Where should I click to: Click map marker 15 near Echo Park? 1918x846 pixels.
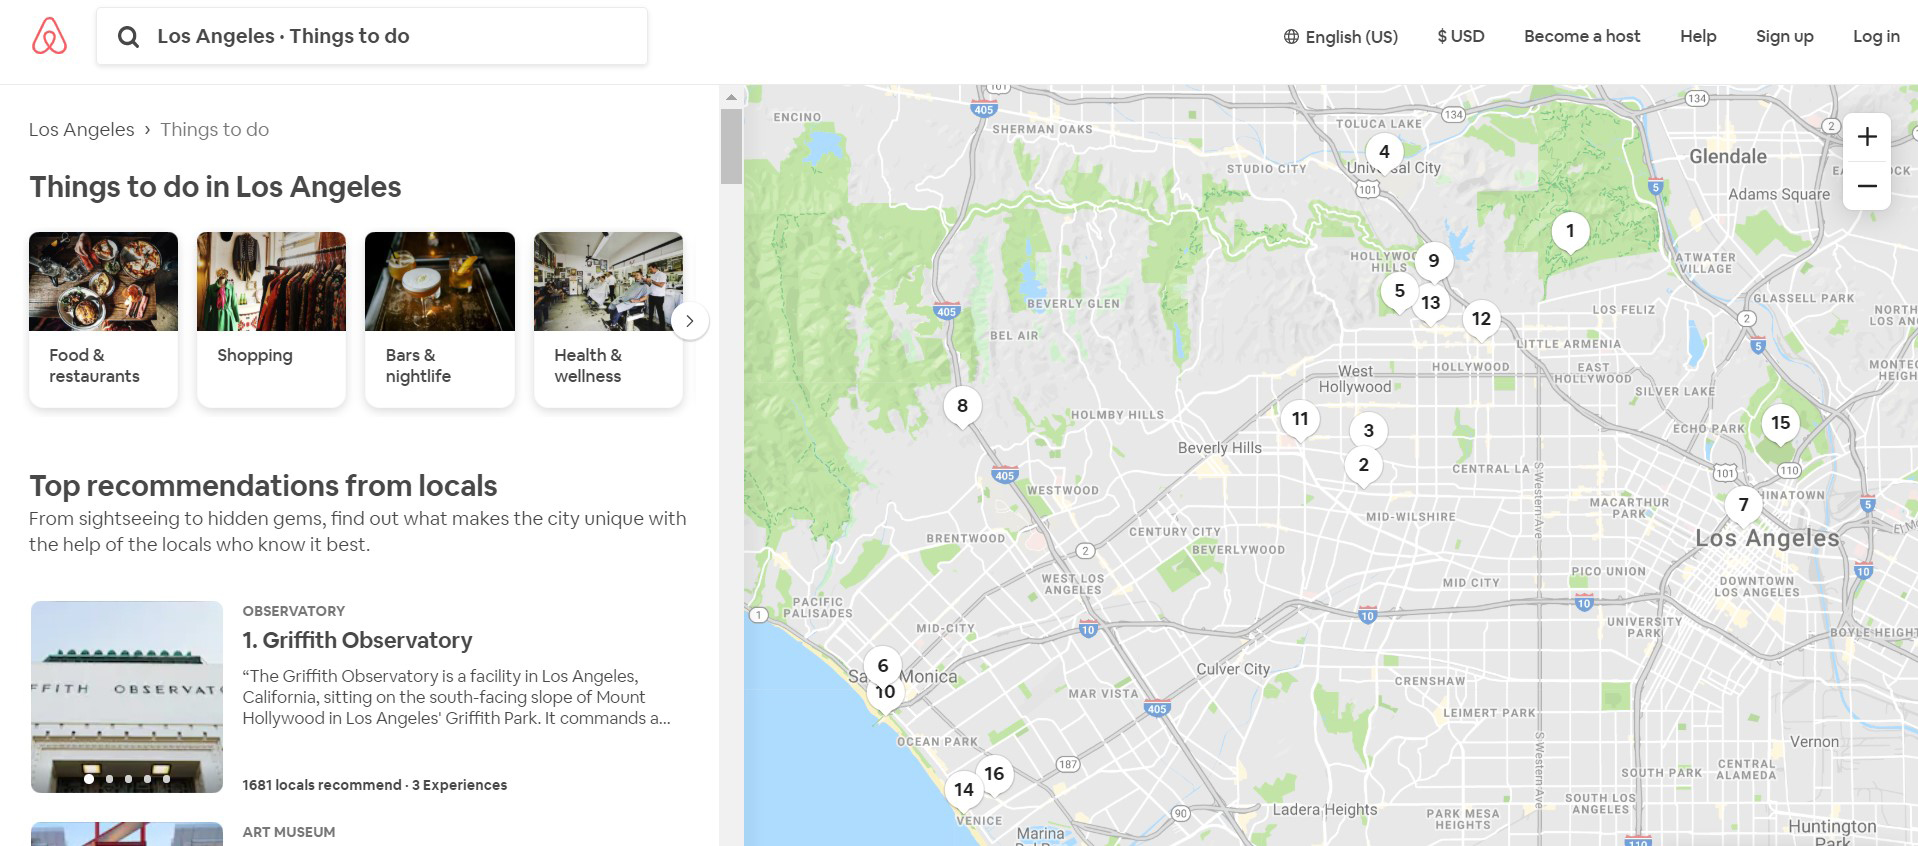(1780, 423)
